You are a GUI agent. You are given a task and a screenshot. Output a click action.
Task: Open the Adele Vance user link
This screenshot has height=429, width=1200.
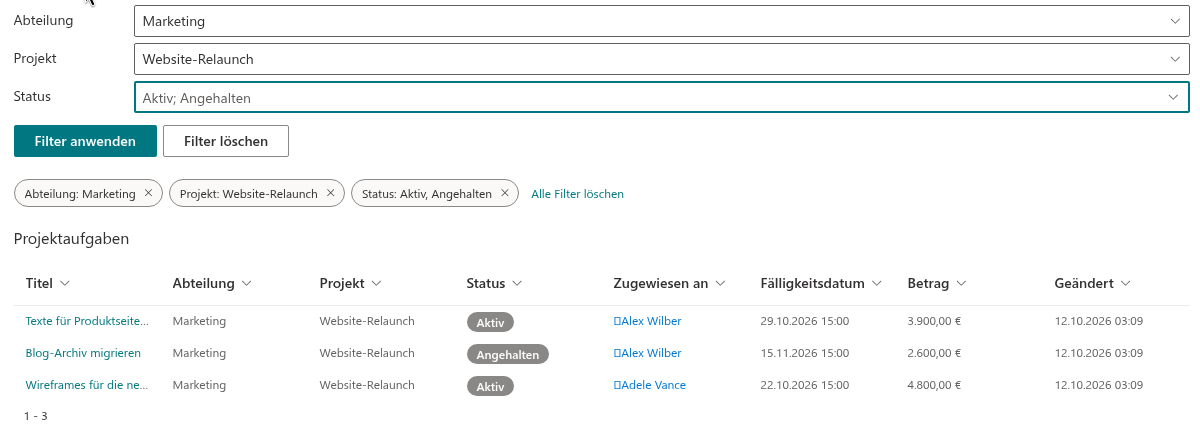[x=649, y=385]
